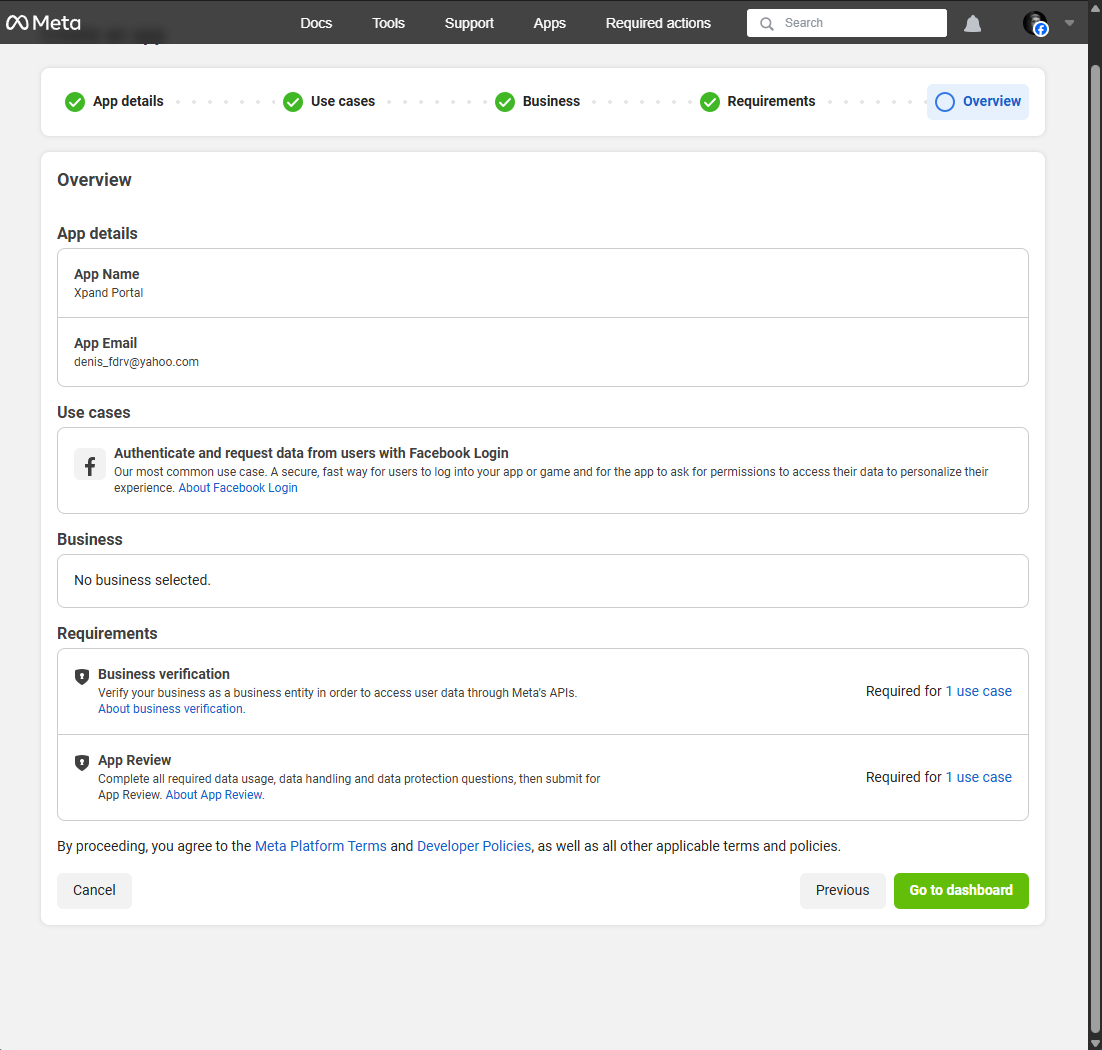Select the app email address text
This screenshot has height=1050, width=1102.
[136, 362]
